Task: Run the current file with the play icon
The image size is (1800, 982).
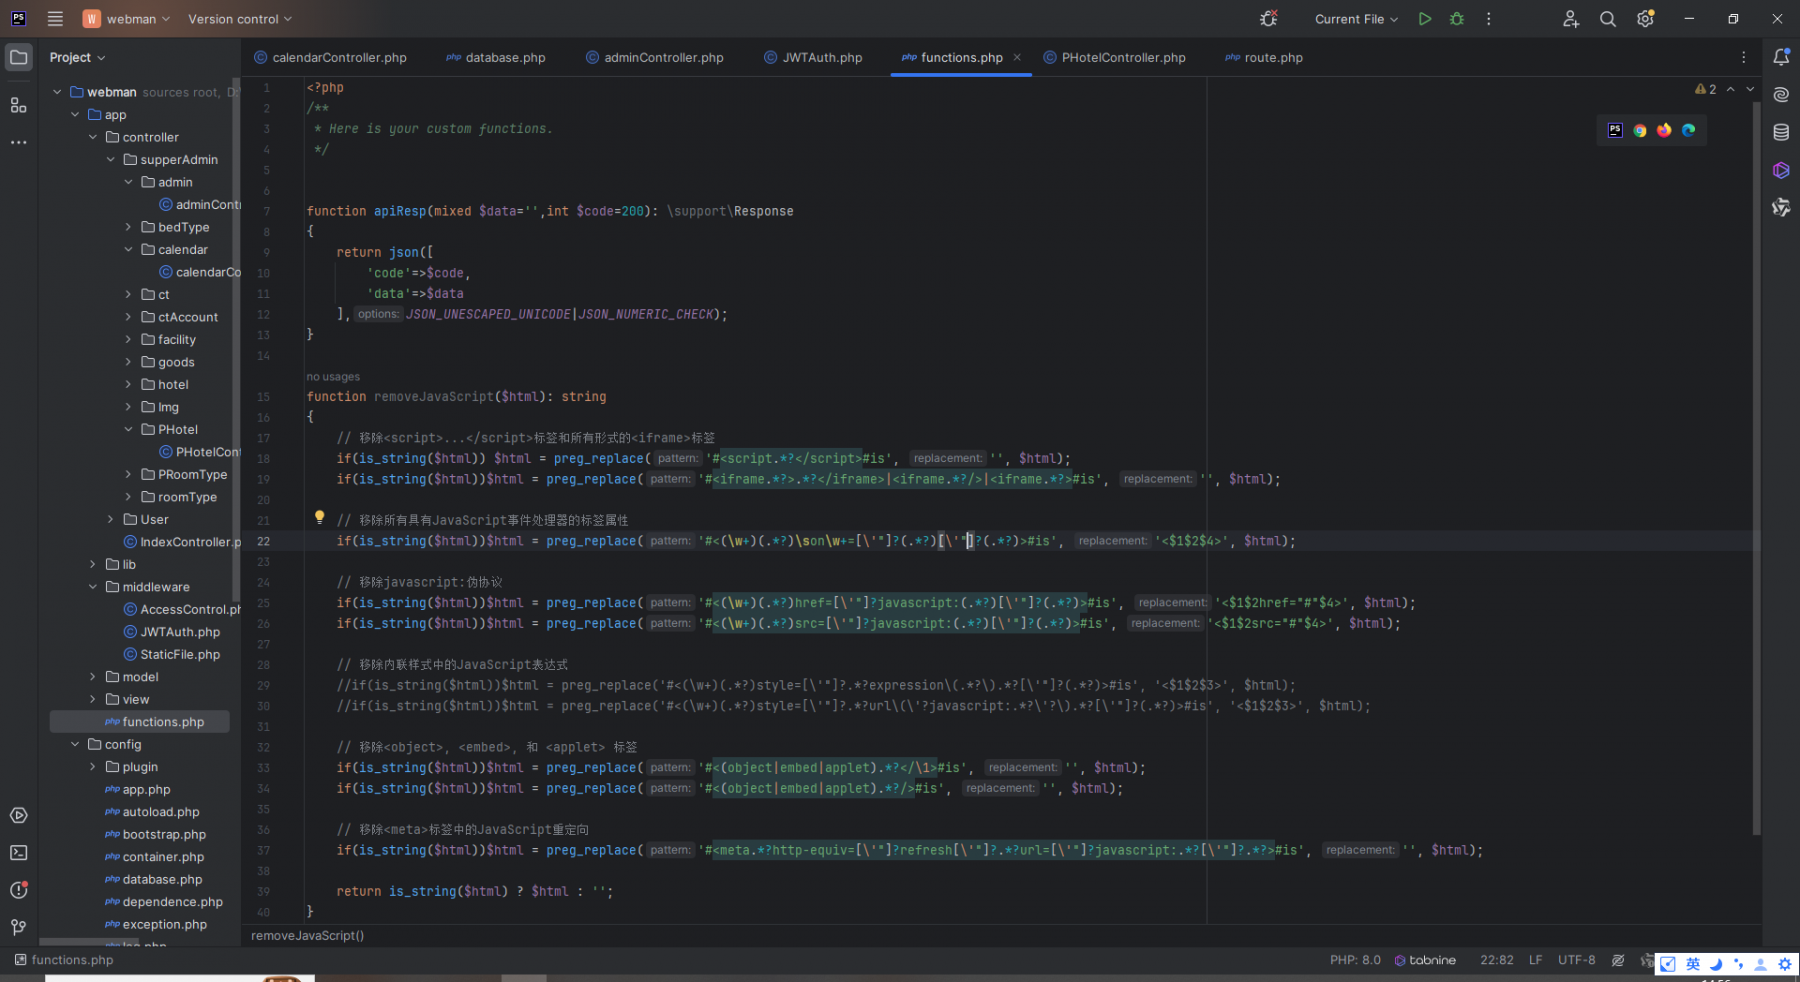Action: tap(1425, 19)
